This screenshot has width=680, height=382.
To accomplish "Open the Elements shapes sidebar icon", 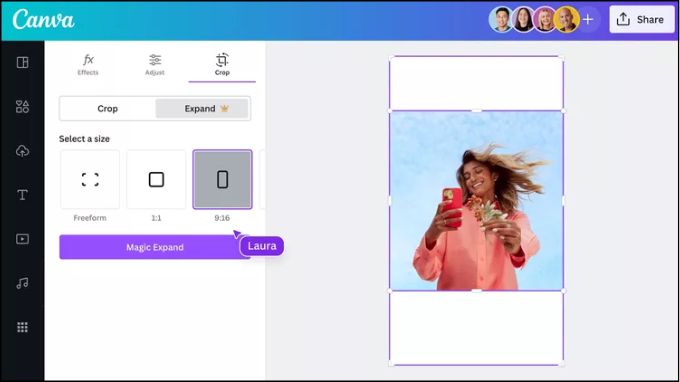I will point(23,107).
